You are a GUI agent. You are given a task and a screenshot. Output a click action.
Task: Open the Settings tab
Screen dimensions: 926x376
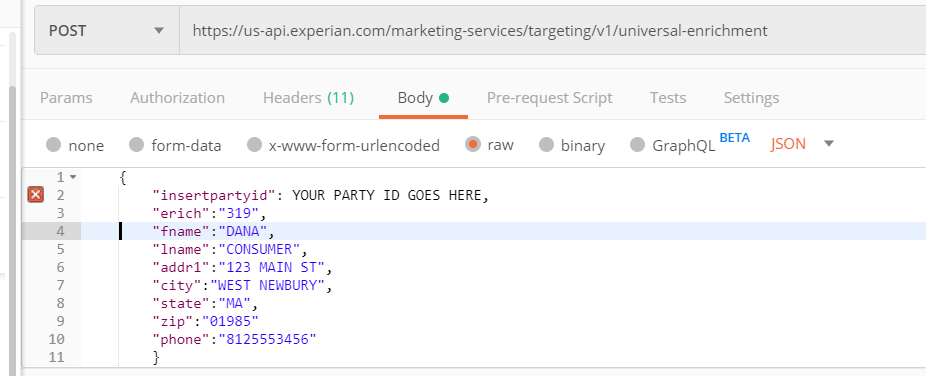click(x=751, y=97)
